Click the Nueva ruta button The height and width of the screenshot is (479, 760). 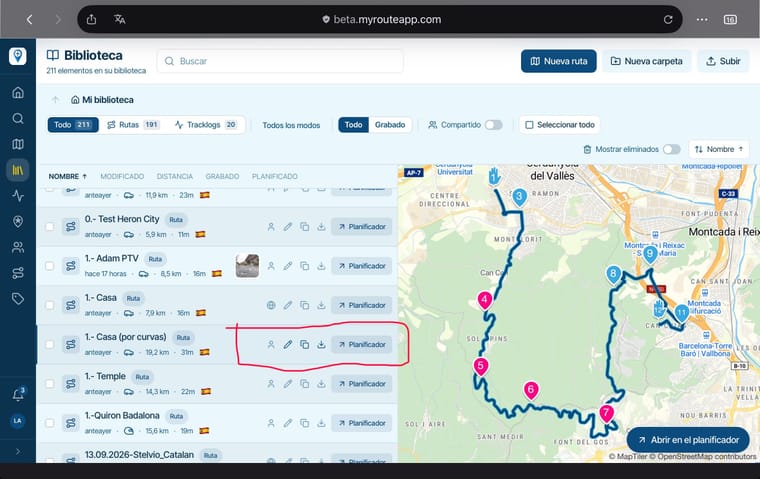click(559, 61)
